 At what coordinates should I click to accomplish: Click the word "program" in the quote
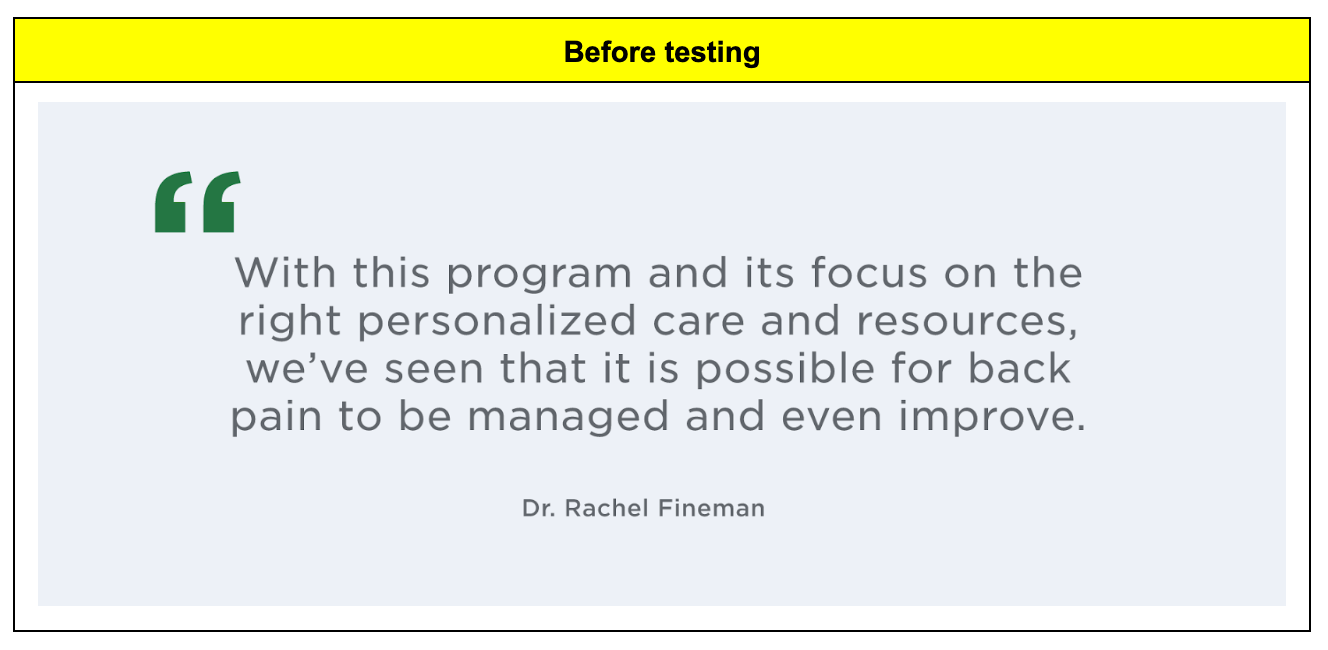[x=537, y=274]
